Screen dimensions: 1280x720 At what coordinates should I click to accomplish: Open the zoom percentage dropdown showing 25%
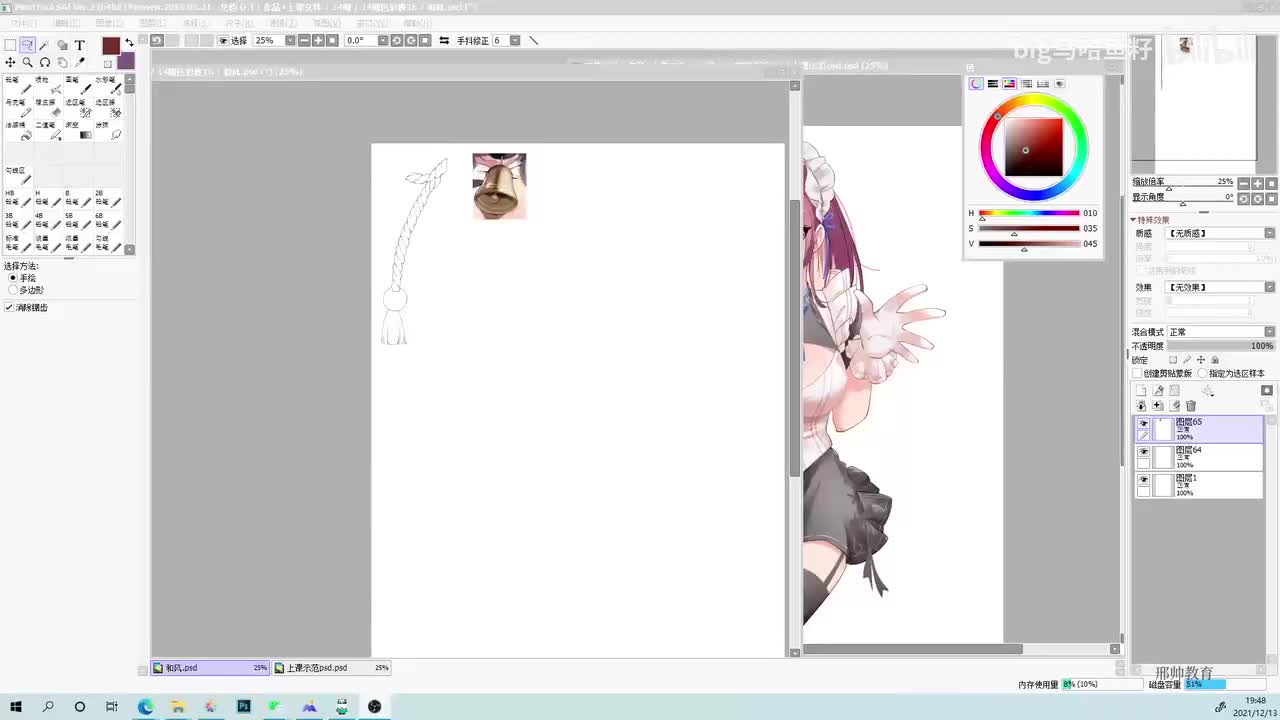pyautogui.click(x=290, y=41)
